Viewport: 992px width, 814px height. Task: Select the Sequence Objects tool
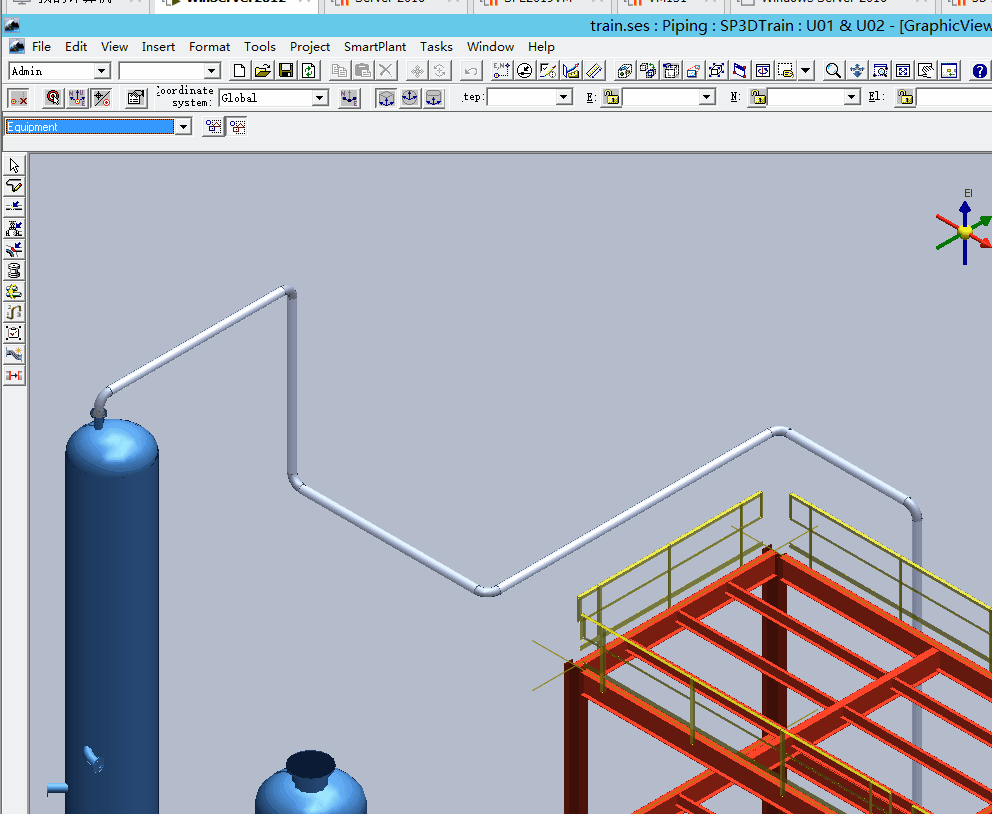tap(14, 312)
